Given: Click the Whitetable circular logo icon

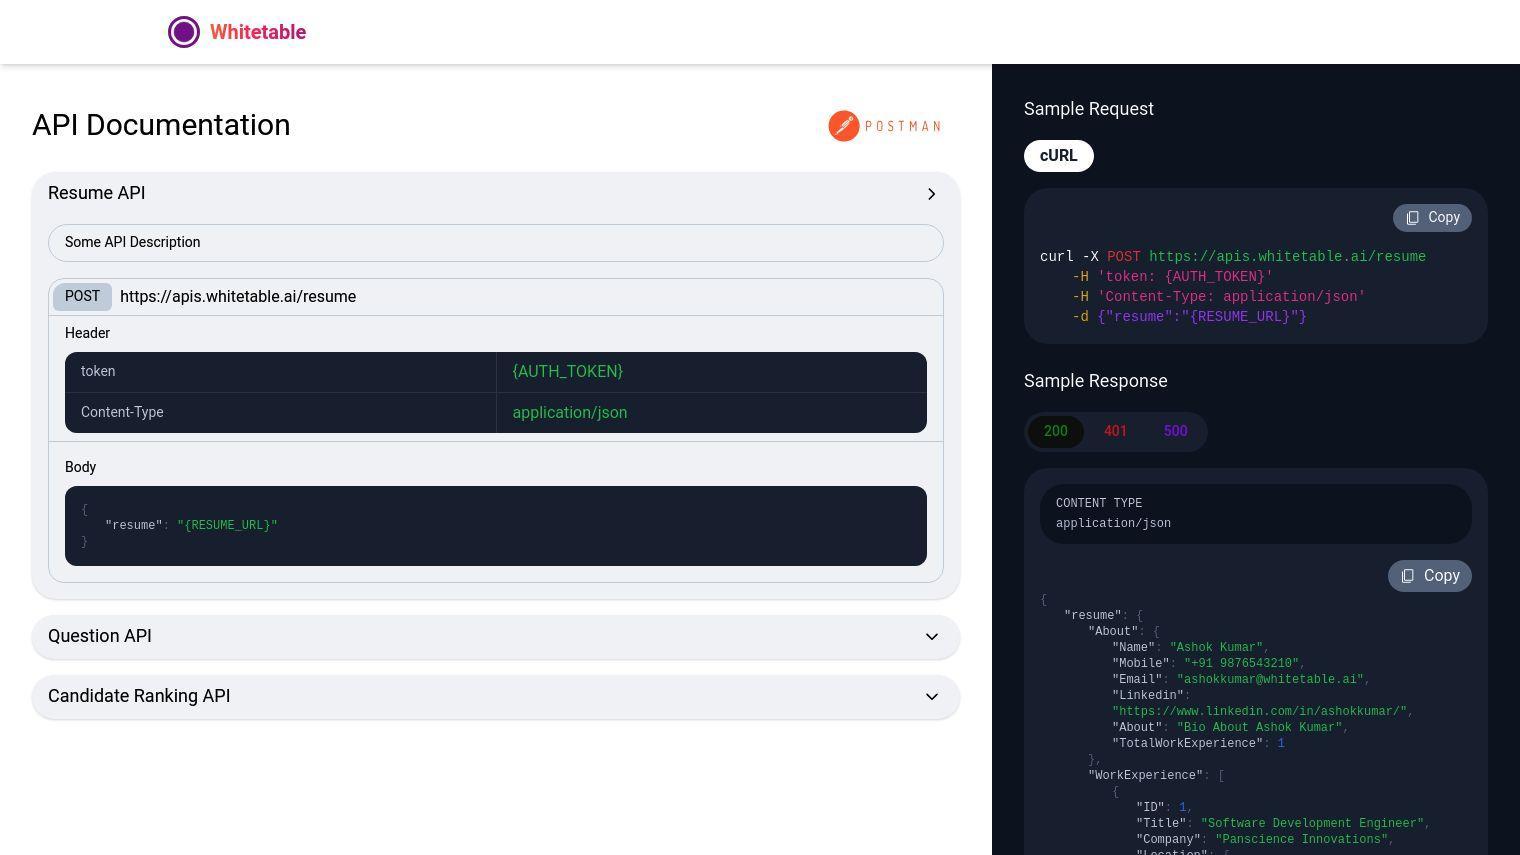Looking at the screenshot, I should (184, 32).
